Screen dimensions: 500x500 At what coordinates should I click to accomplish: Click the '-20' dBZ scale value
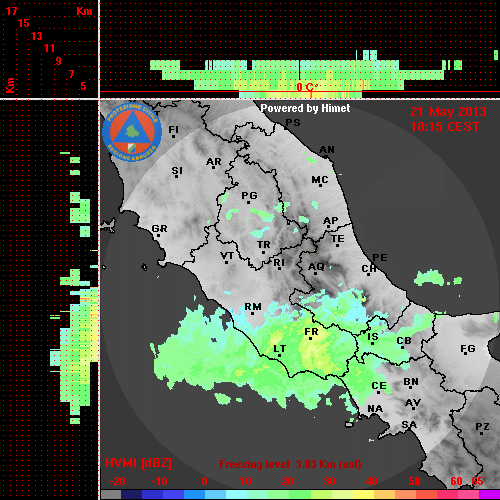(117, 481)
